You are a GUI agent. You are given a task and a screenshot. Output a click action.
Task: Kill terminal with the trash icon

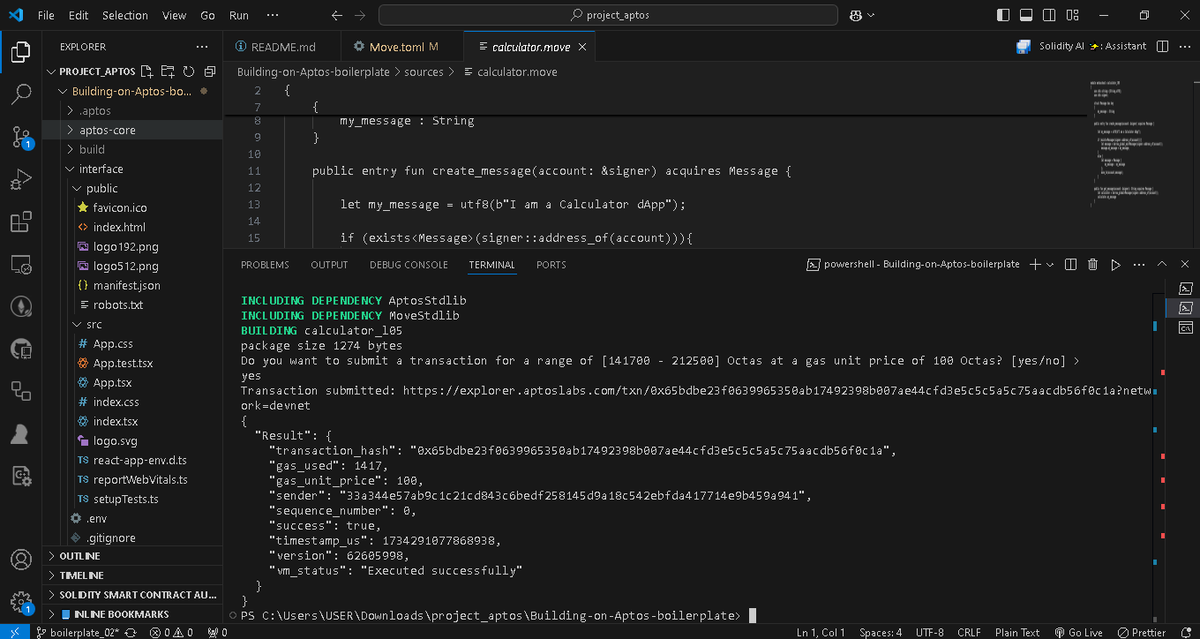[1093, 264]
